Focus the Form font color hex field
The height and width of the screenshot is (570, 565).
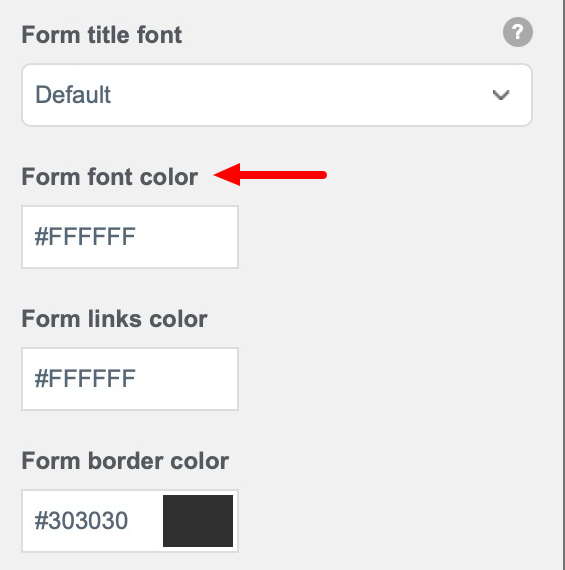130,237
